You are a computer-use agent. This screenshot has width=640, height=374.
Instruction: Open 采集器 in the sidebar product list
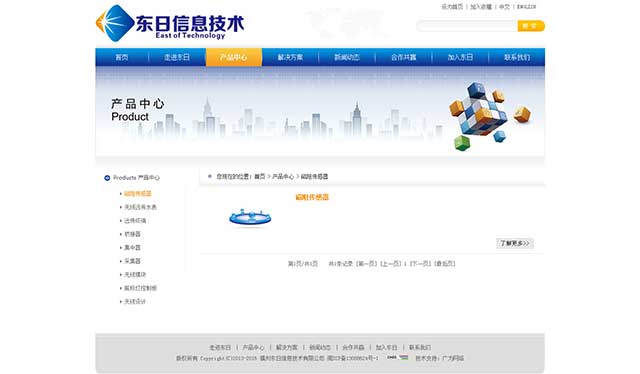[132, 261]
